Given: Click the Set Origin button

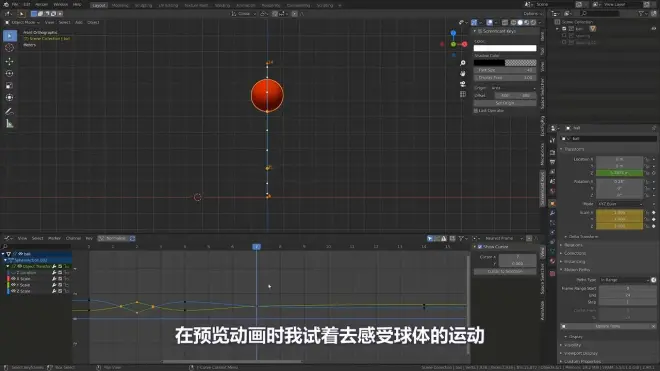Looking at the screenshot, I should tap(505, 103).
